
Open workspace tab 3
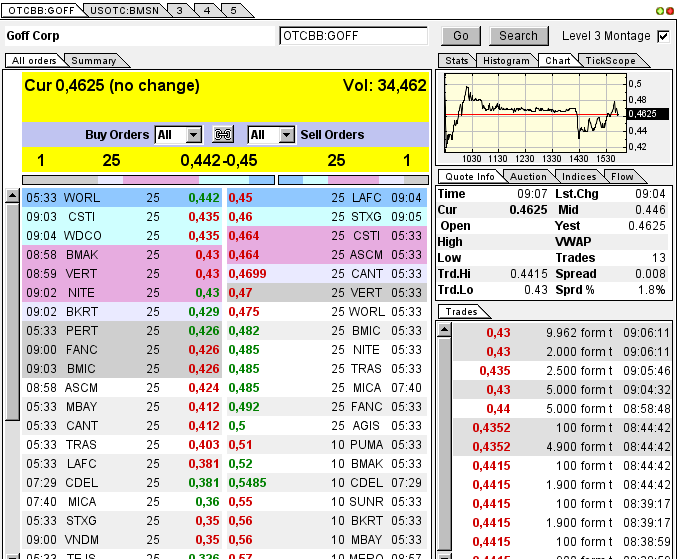[x=180, y=10]
